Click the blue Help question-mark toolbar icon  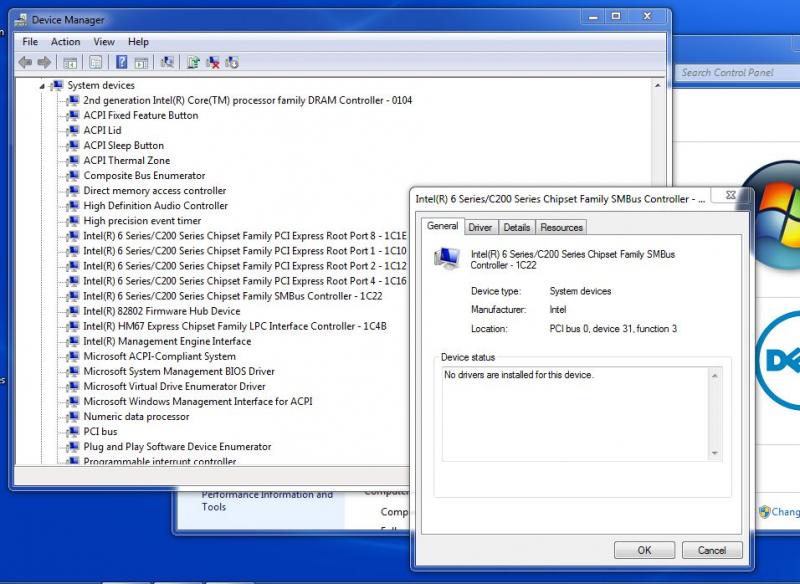coord(121,62)
